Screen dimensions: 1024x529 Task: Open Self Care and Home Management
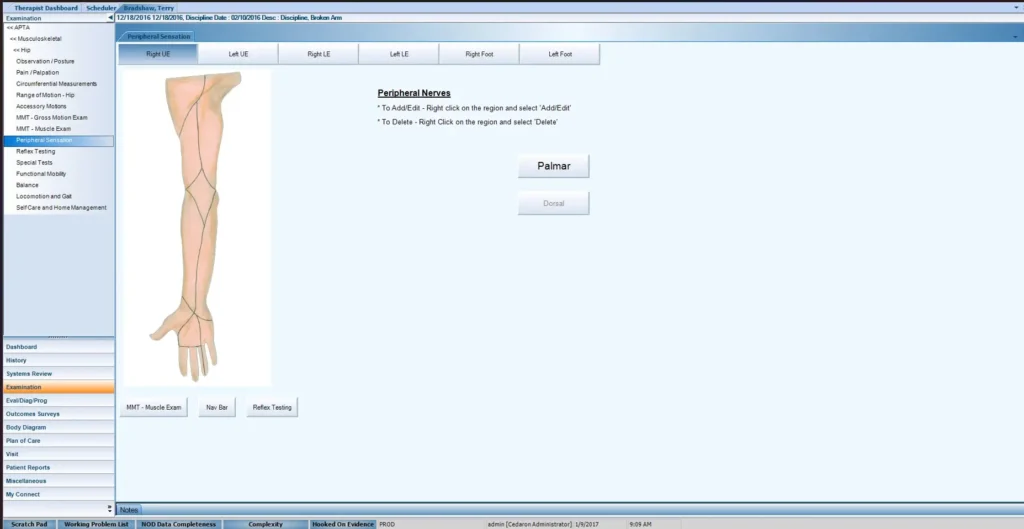(x=61, y=208)
